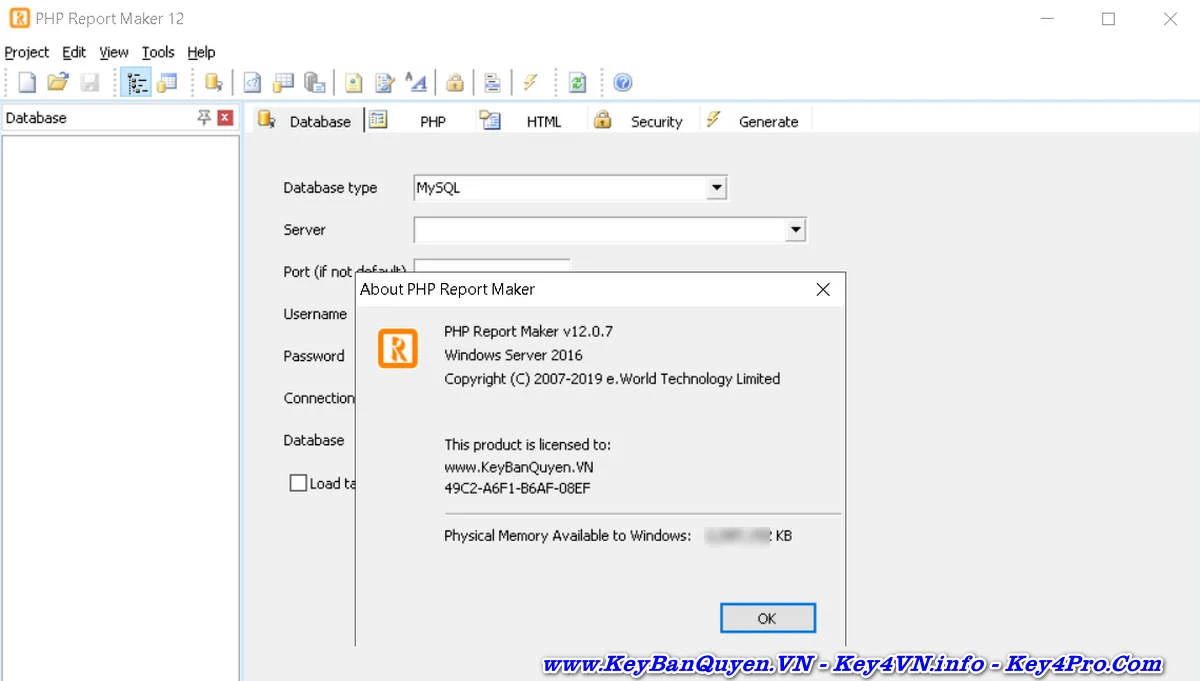
Task: Click the Port input field
Action: click(492, 266)
